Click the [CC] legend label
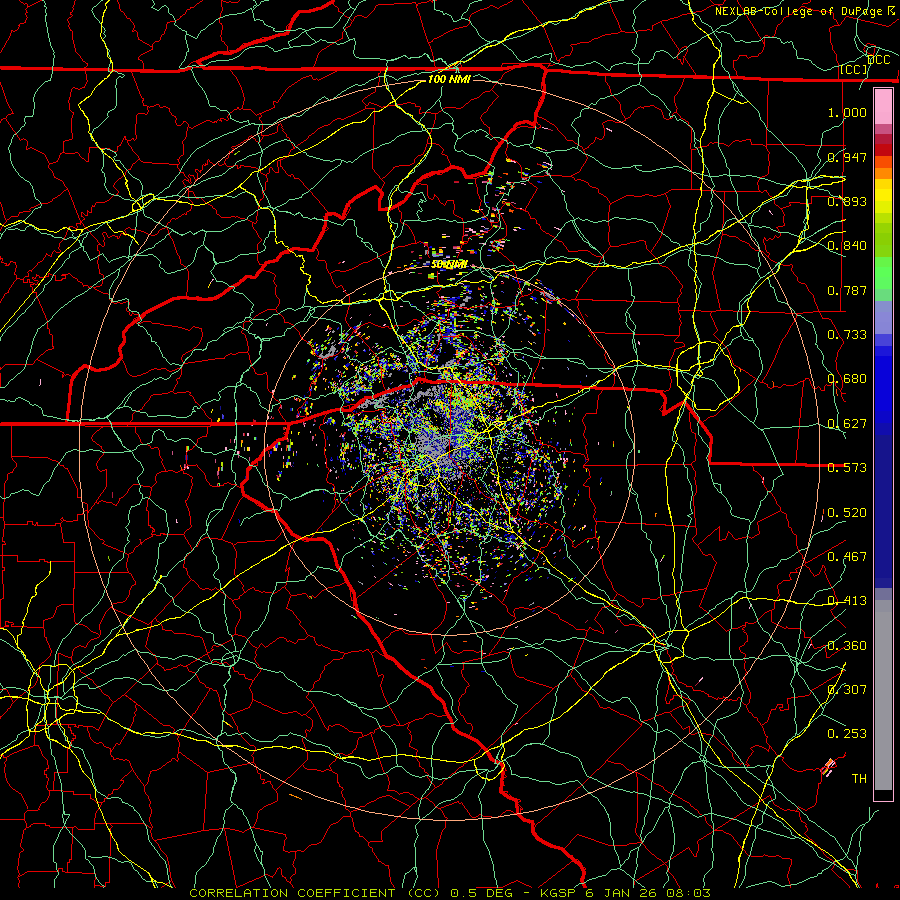Screen dimensions: 900x900 (854, 69)
